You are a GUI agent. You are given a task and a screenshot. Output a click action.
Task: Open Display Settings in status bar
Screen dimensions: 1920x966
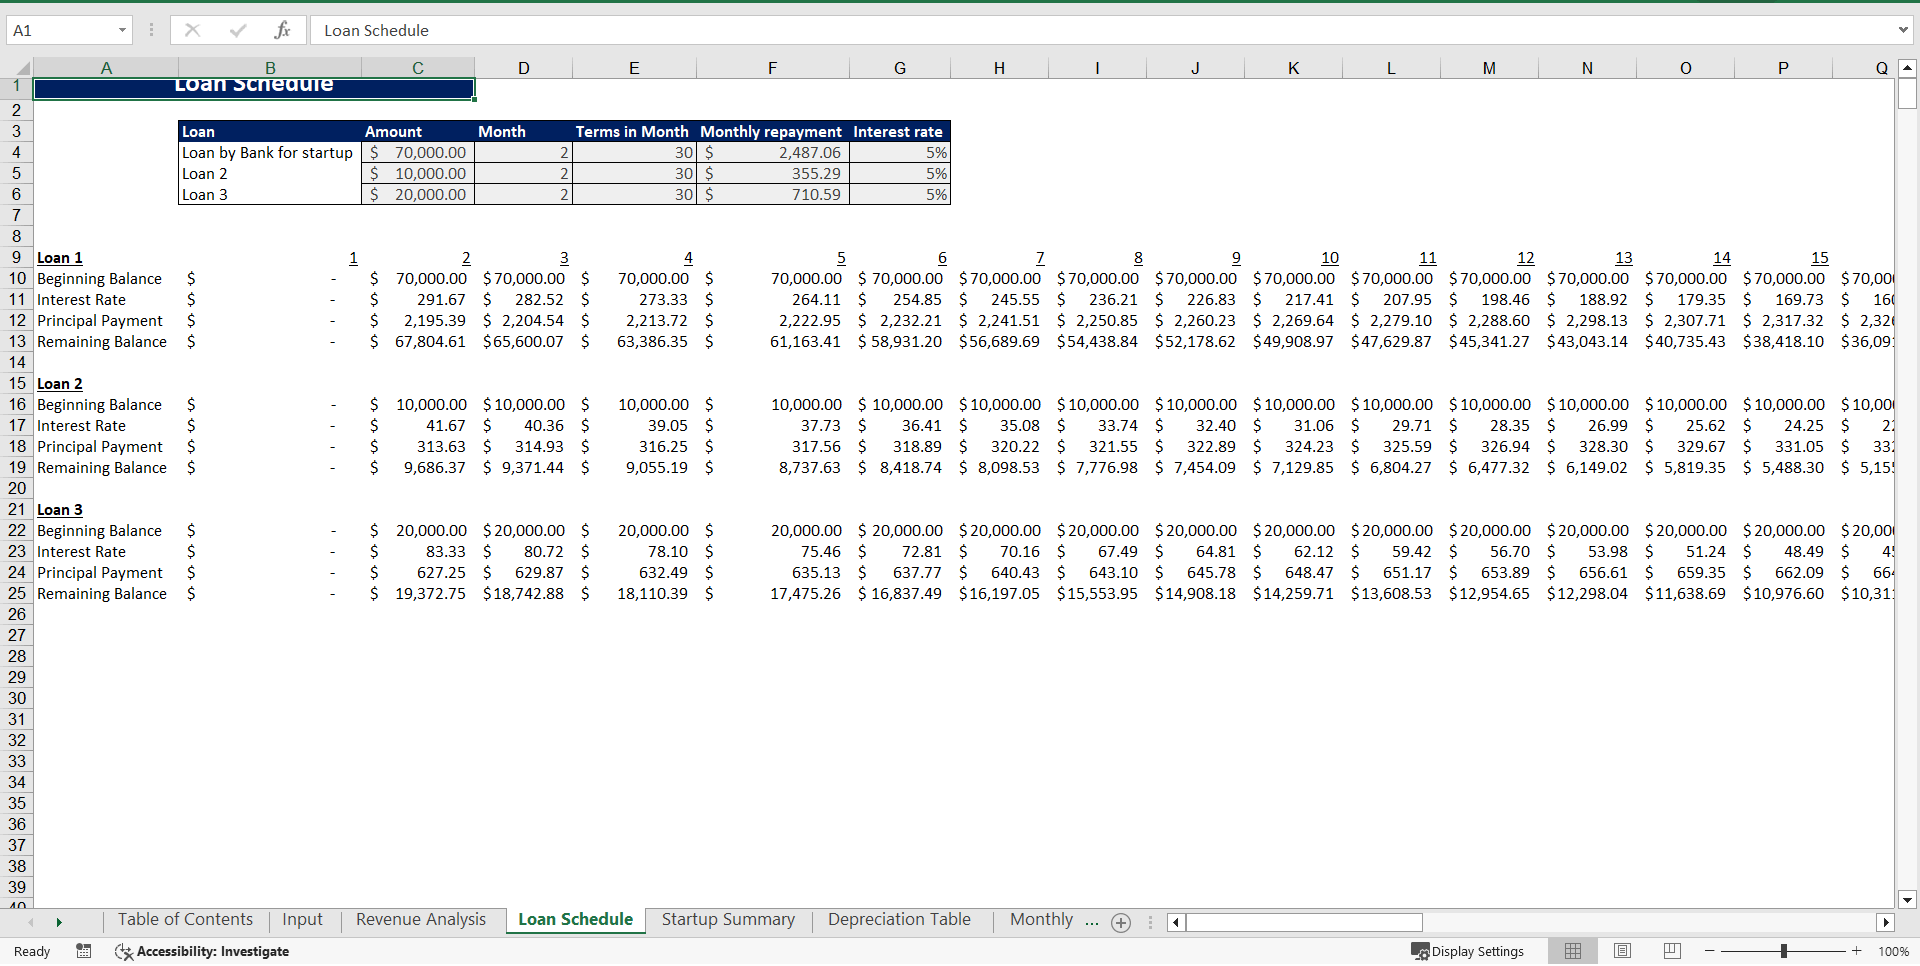coord(1467,951)
